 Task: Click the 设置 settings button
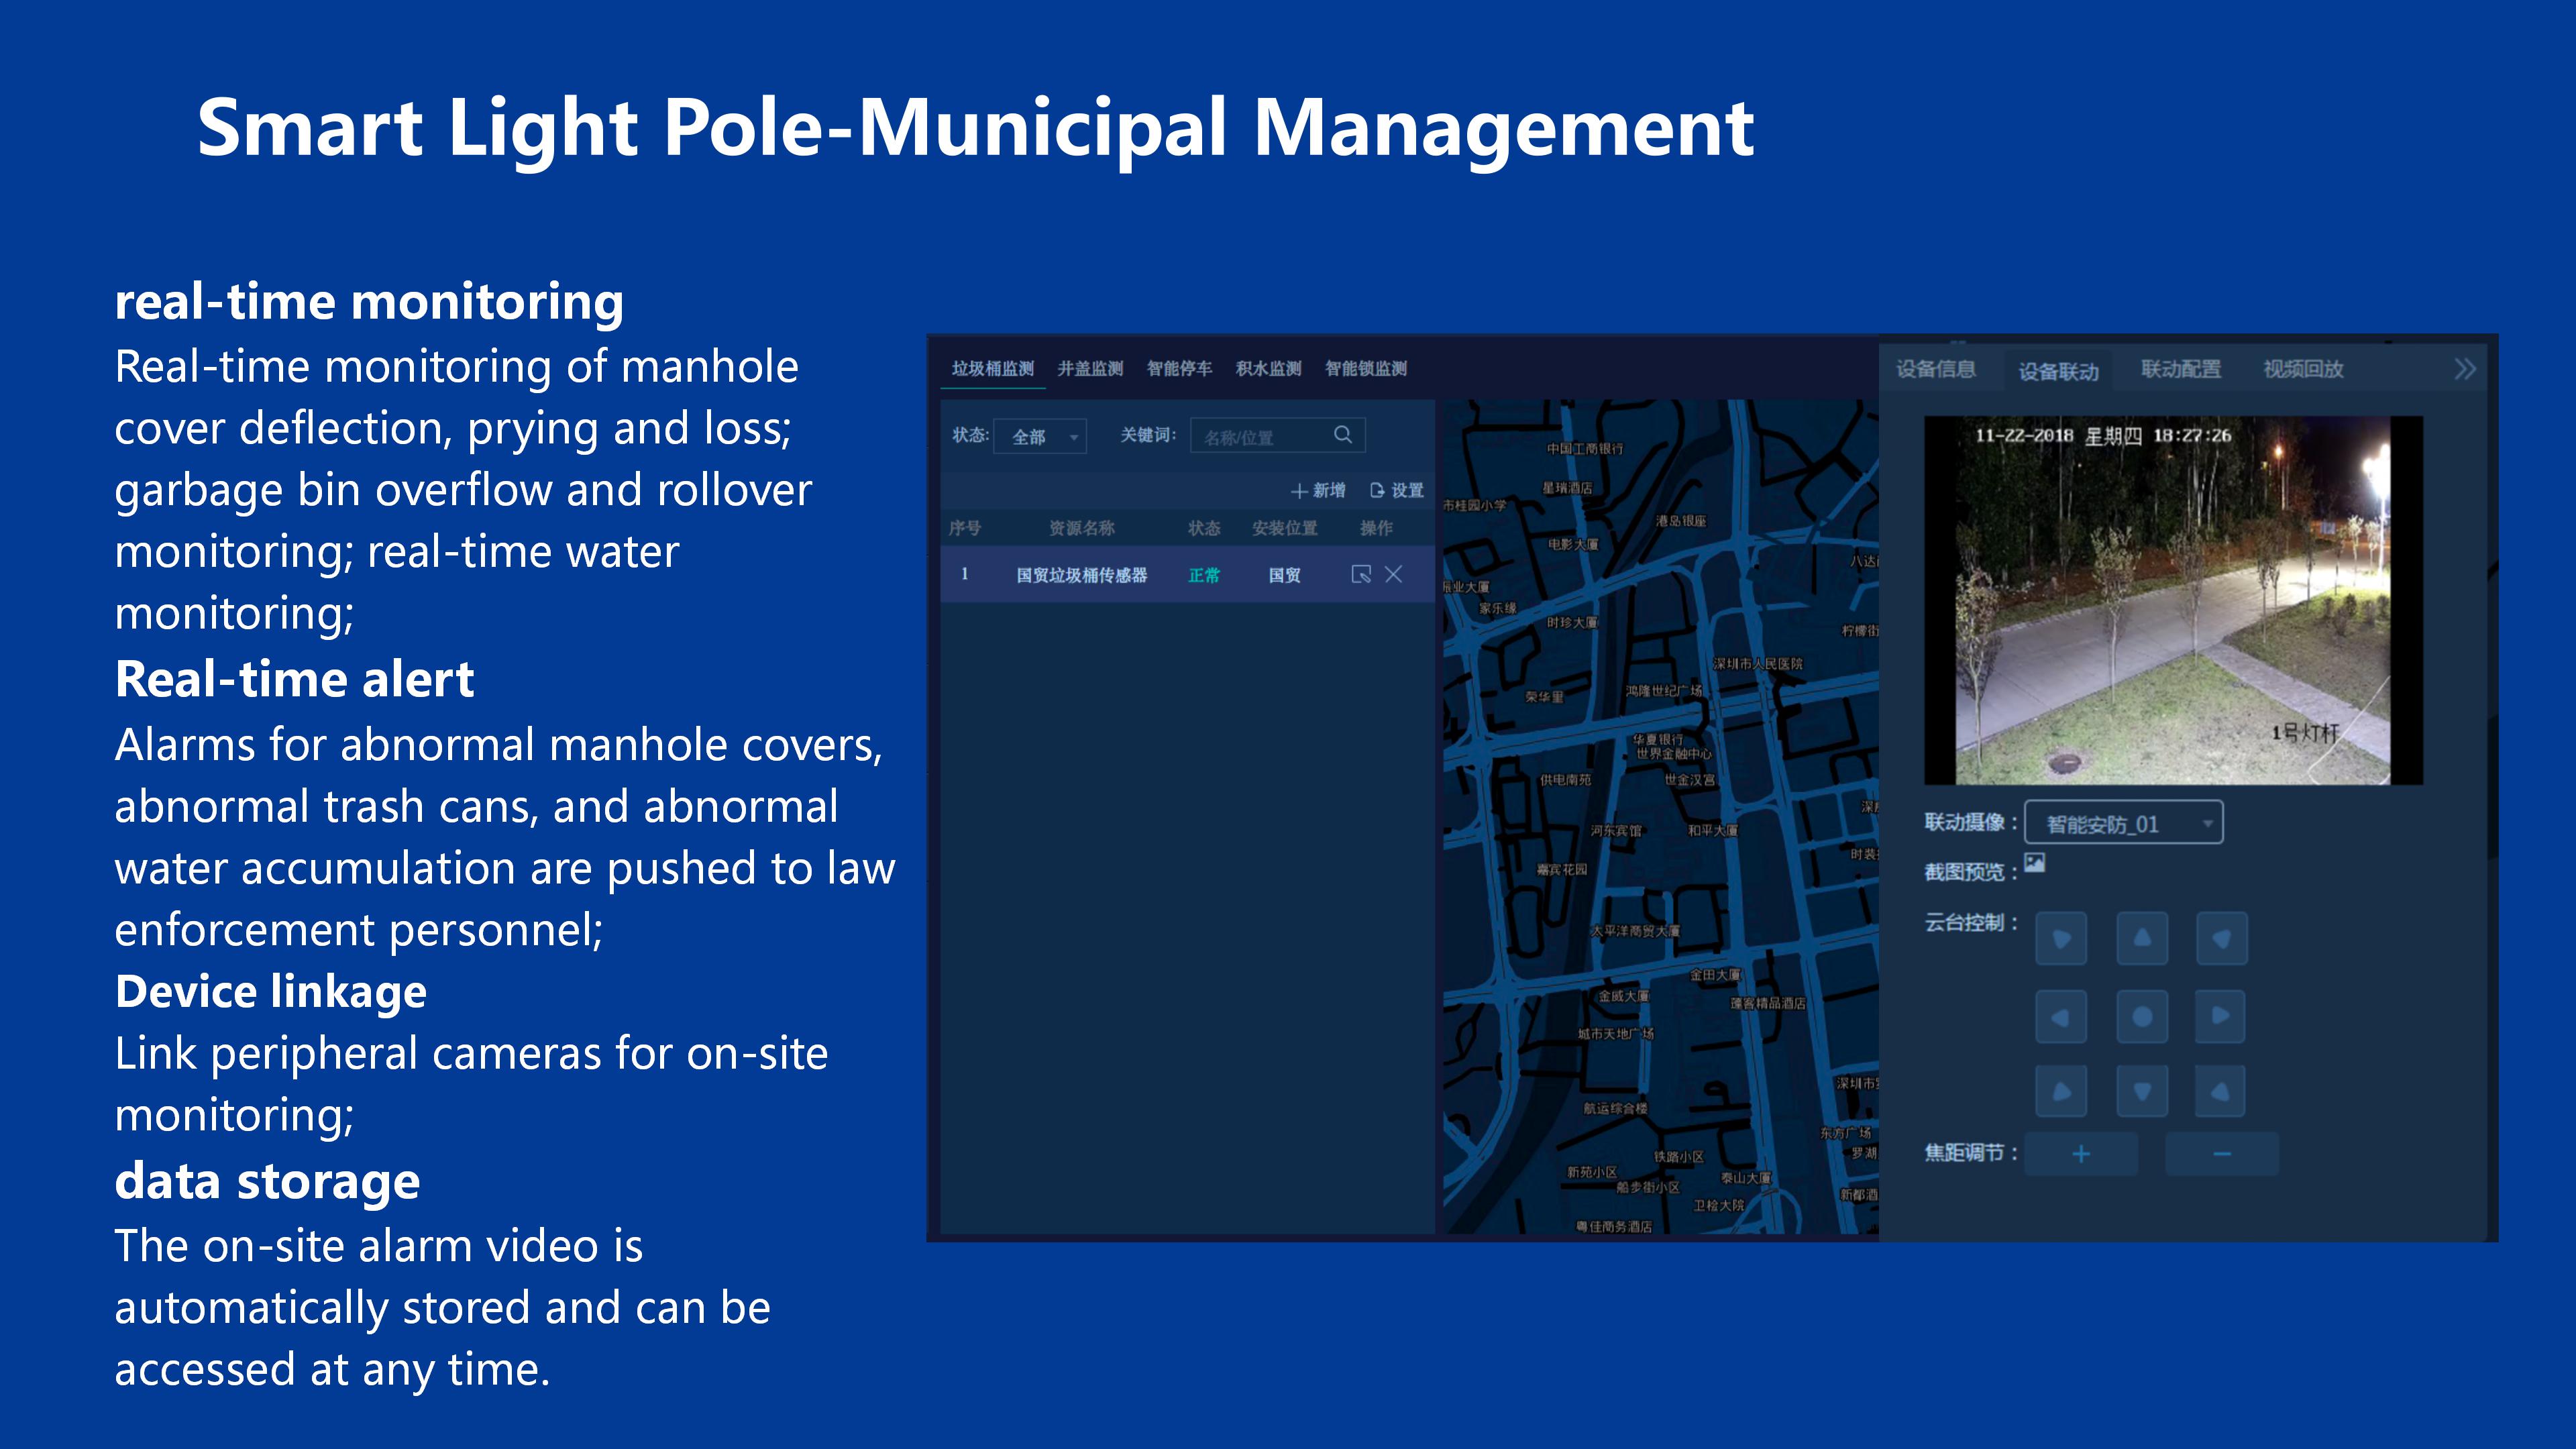tap(1396, 490)
